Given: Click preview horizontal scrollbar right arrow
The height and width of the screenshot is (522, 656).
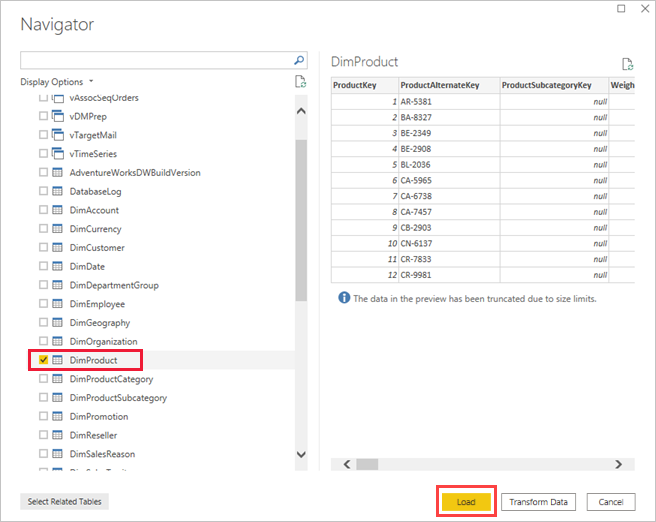Looking at the screenshot, I should click(619, 464).
